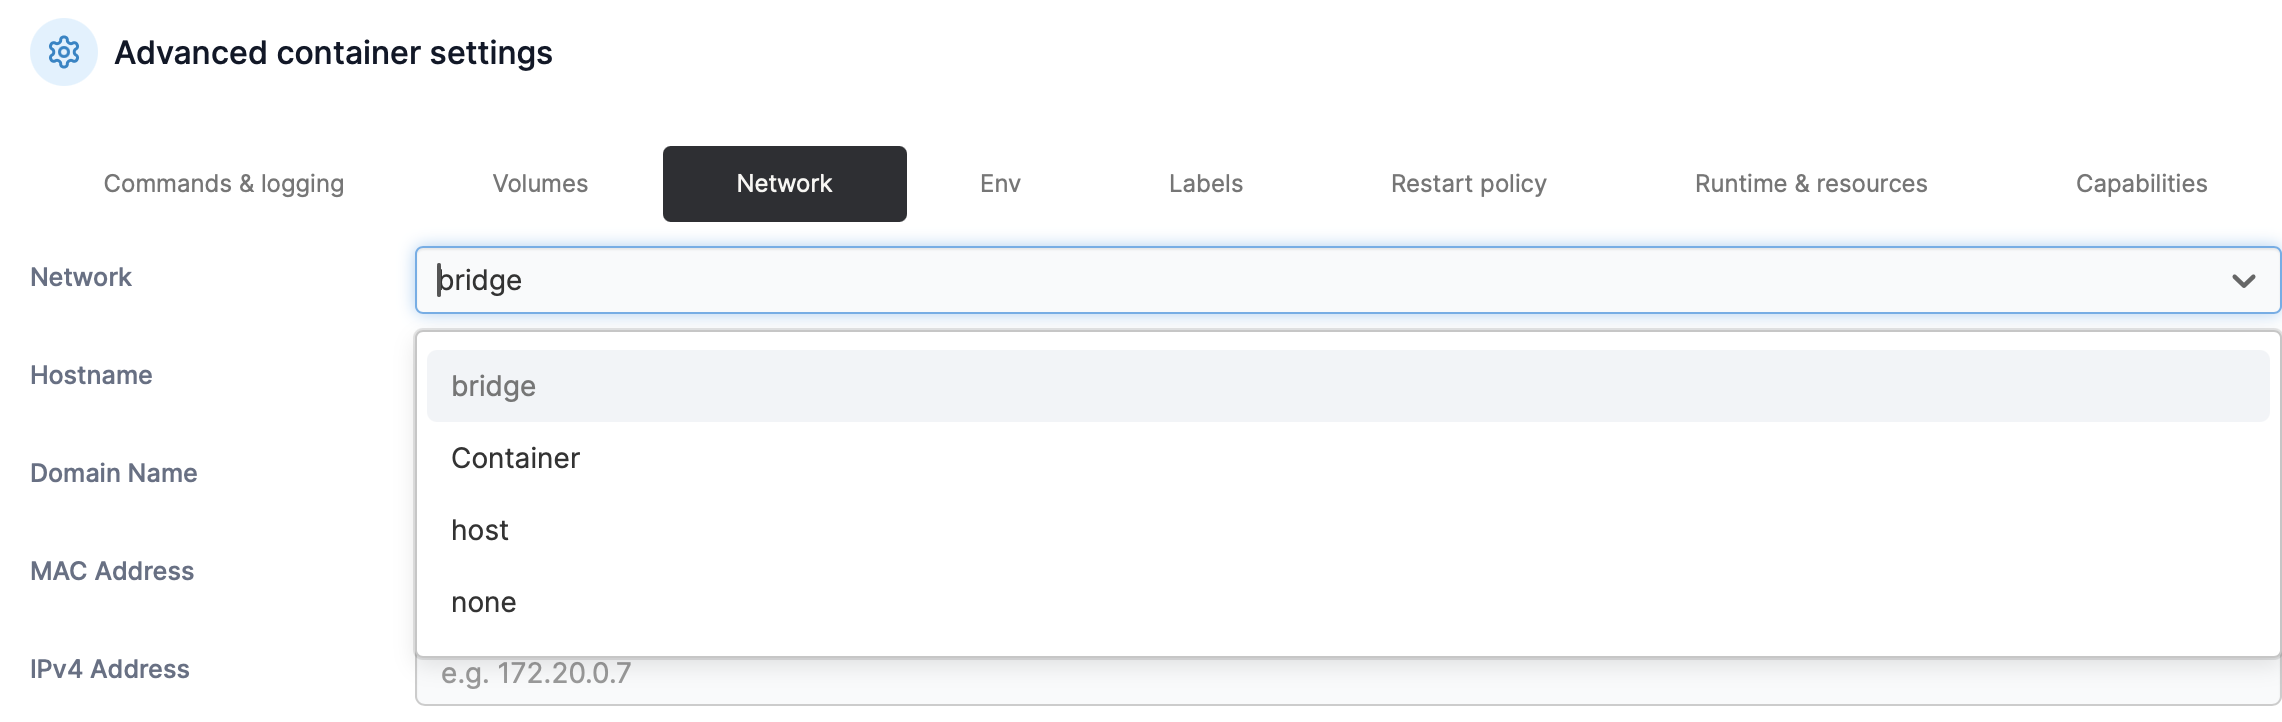2282x722 pixels.
Task: Pick the host network option
Action: pyautogui.click(x=480, y=530)
